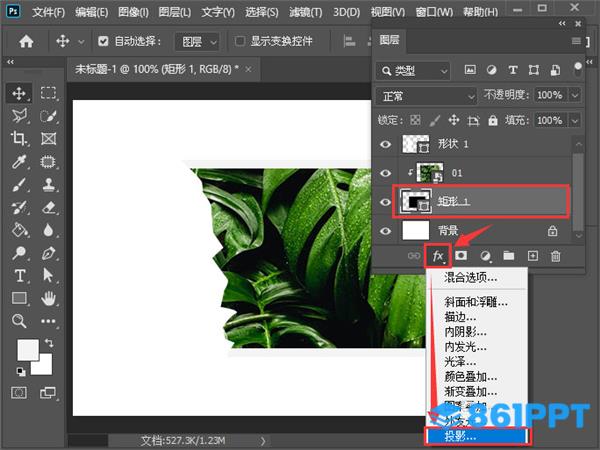Image resolution: width=600 pixels, height=450 pixels.
Task: Choose 斜面和浮雕... from the fx menu
Action: pos(476,302)
